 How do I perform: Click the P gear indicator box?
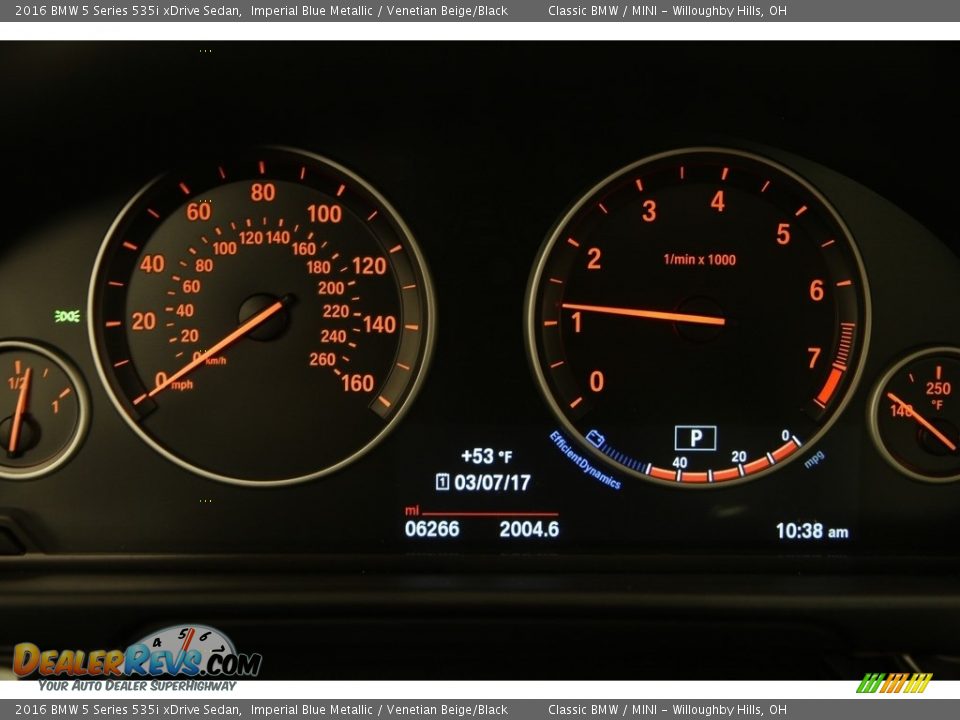coord(695,438)
